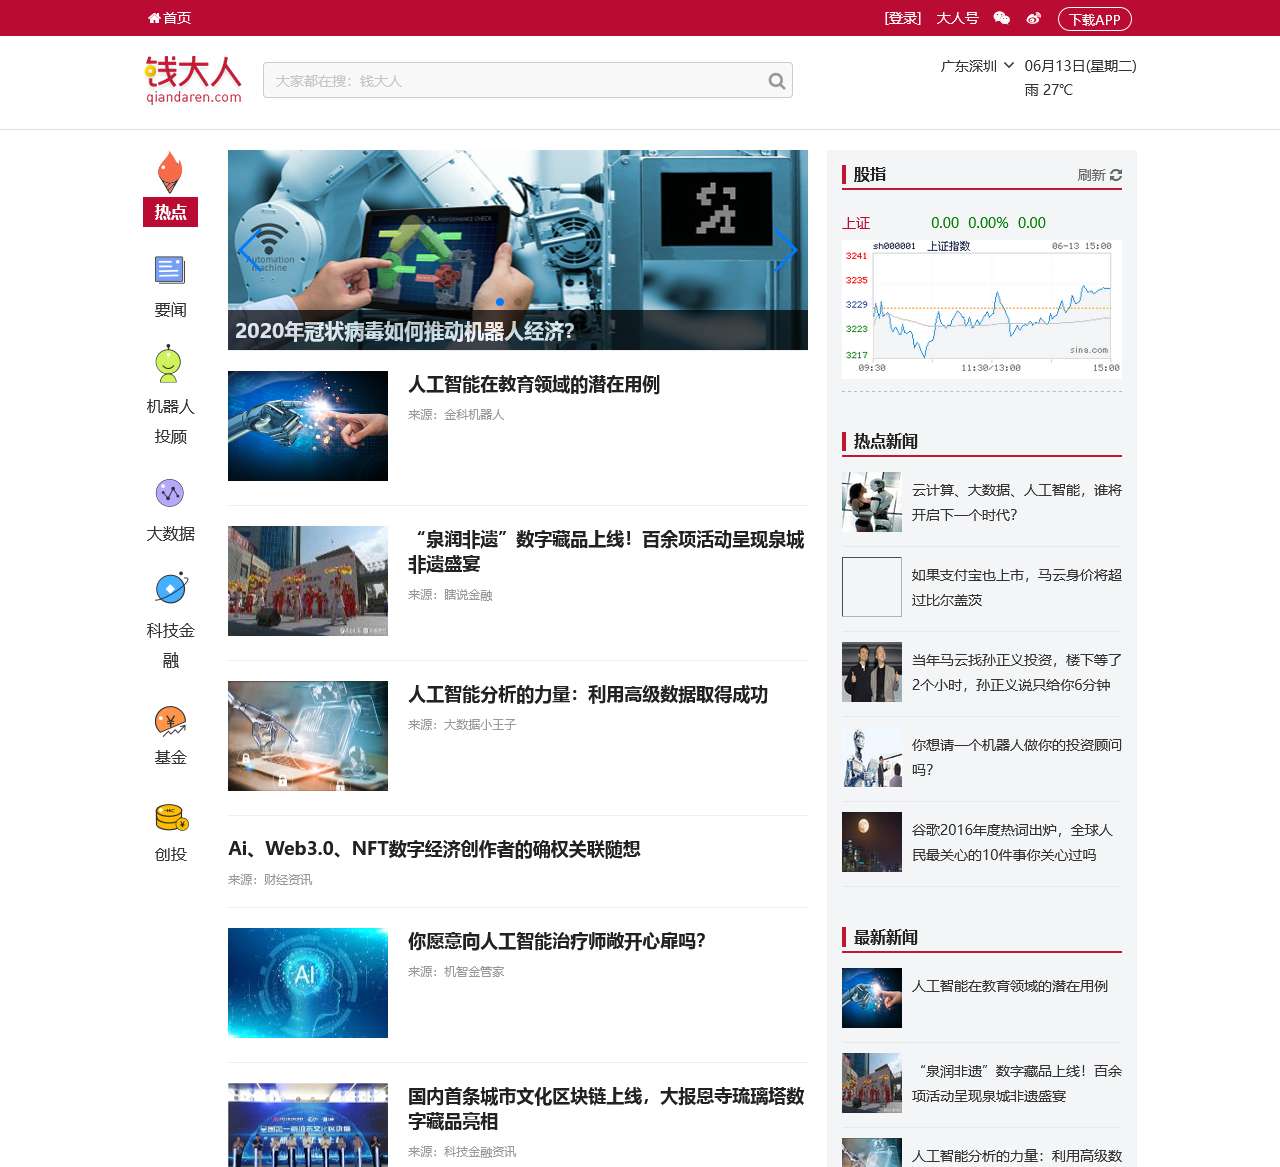
Task: Open the 要闻 news icon
Action: click(170, 270)
